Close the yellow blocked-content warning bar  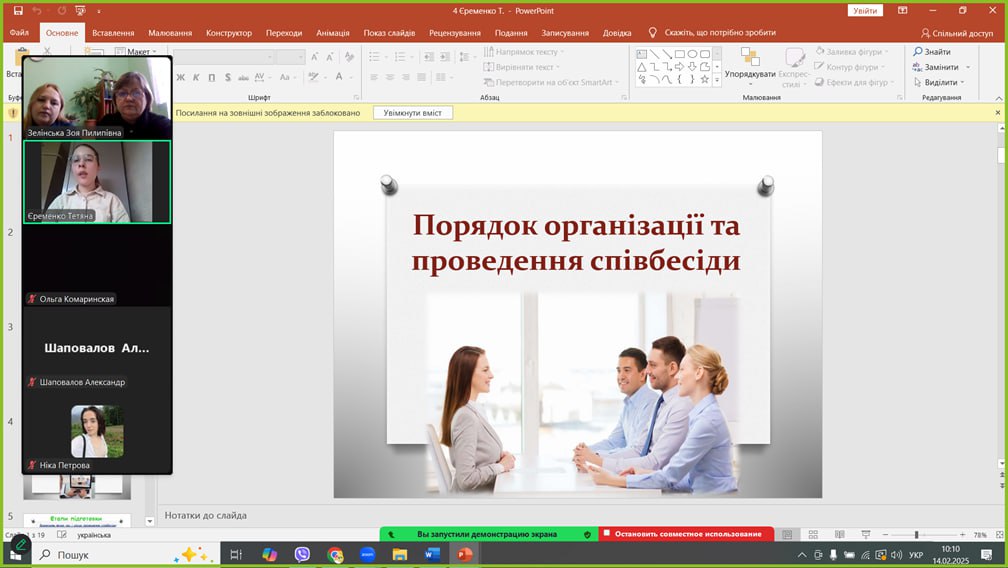pyautogui.click(x=997, y=113)
